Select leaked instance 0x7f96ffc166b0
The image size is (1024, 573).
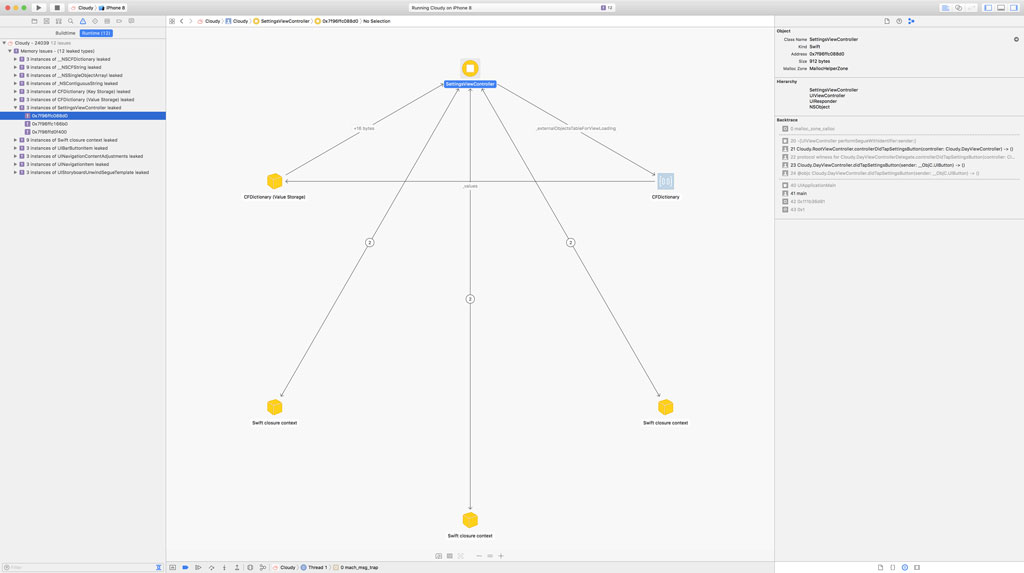pyautogui.click(x=49, y=124)
